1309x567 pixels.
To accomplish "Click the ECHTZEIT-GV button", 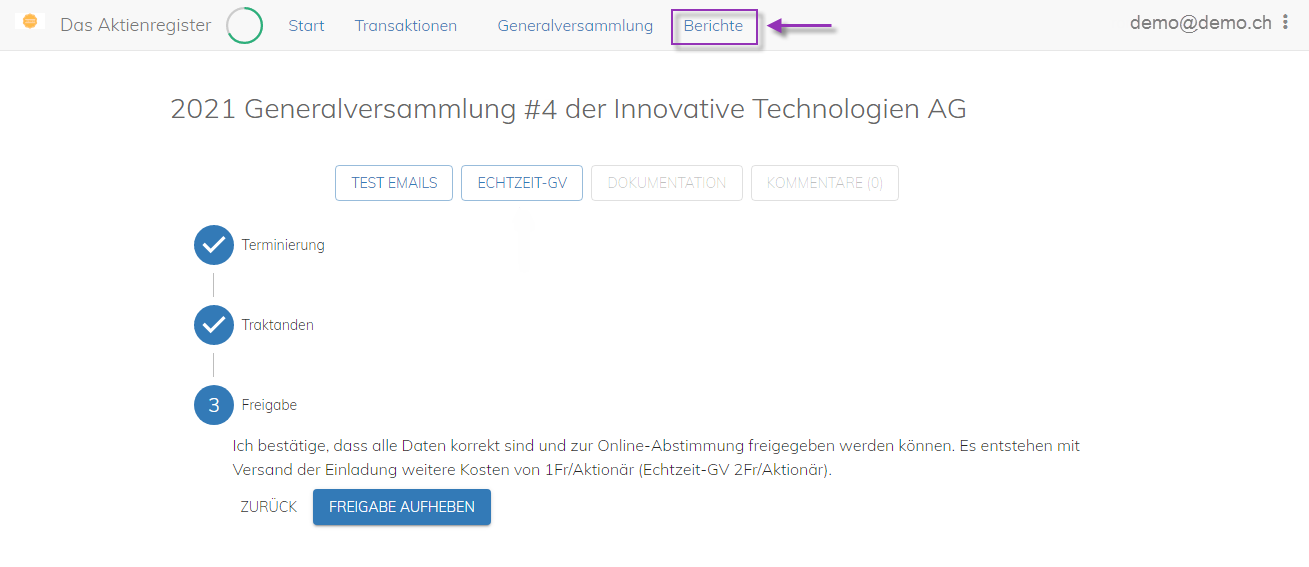I will click(x=522, y=183).
